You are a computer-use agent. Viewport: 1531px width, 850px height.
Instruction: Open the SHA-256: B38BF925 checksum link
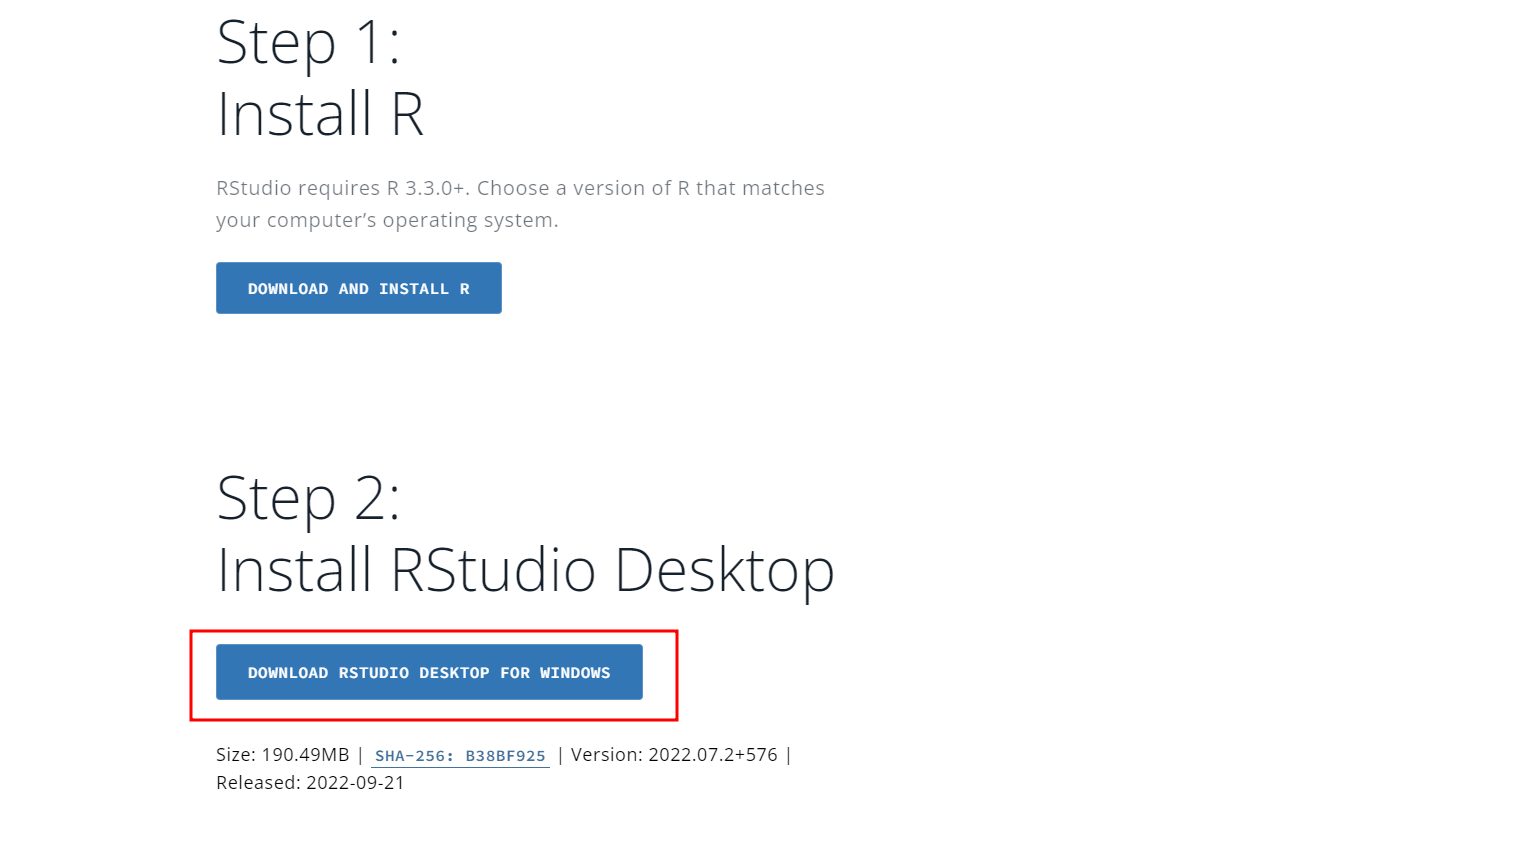[460, 756]
